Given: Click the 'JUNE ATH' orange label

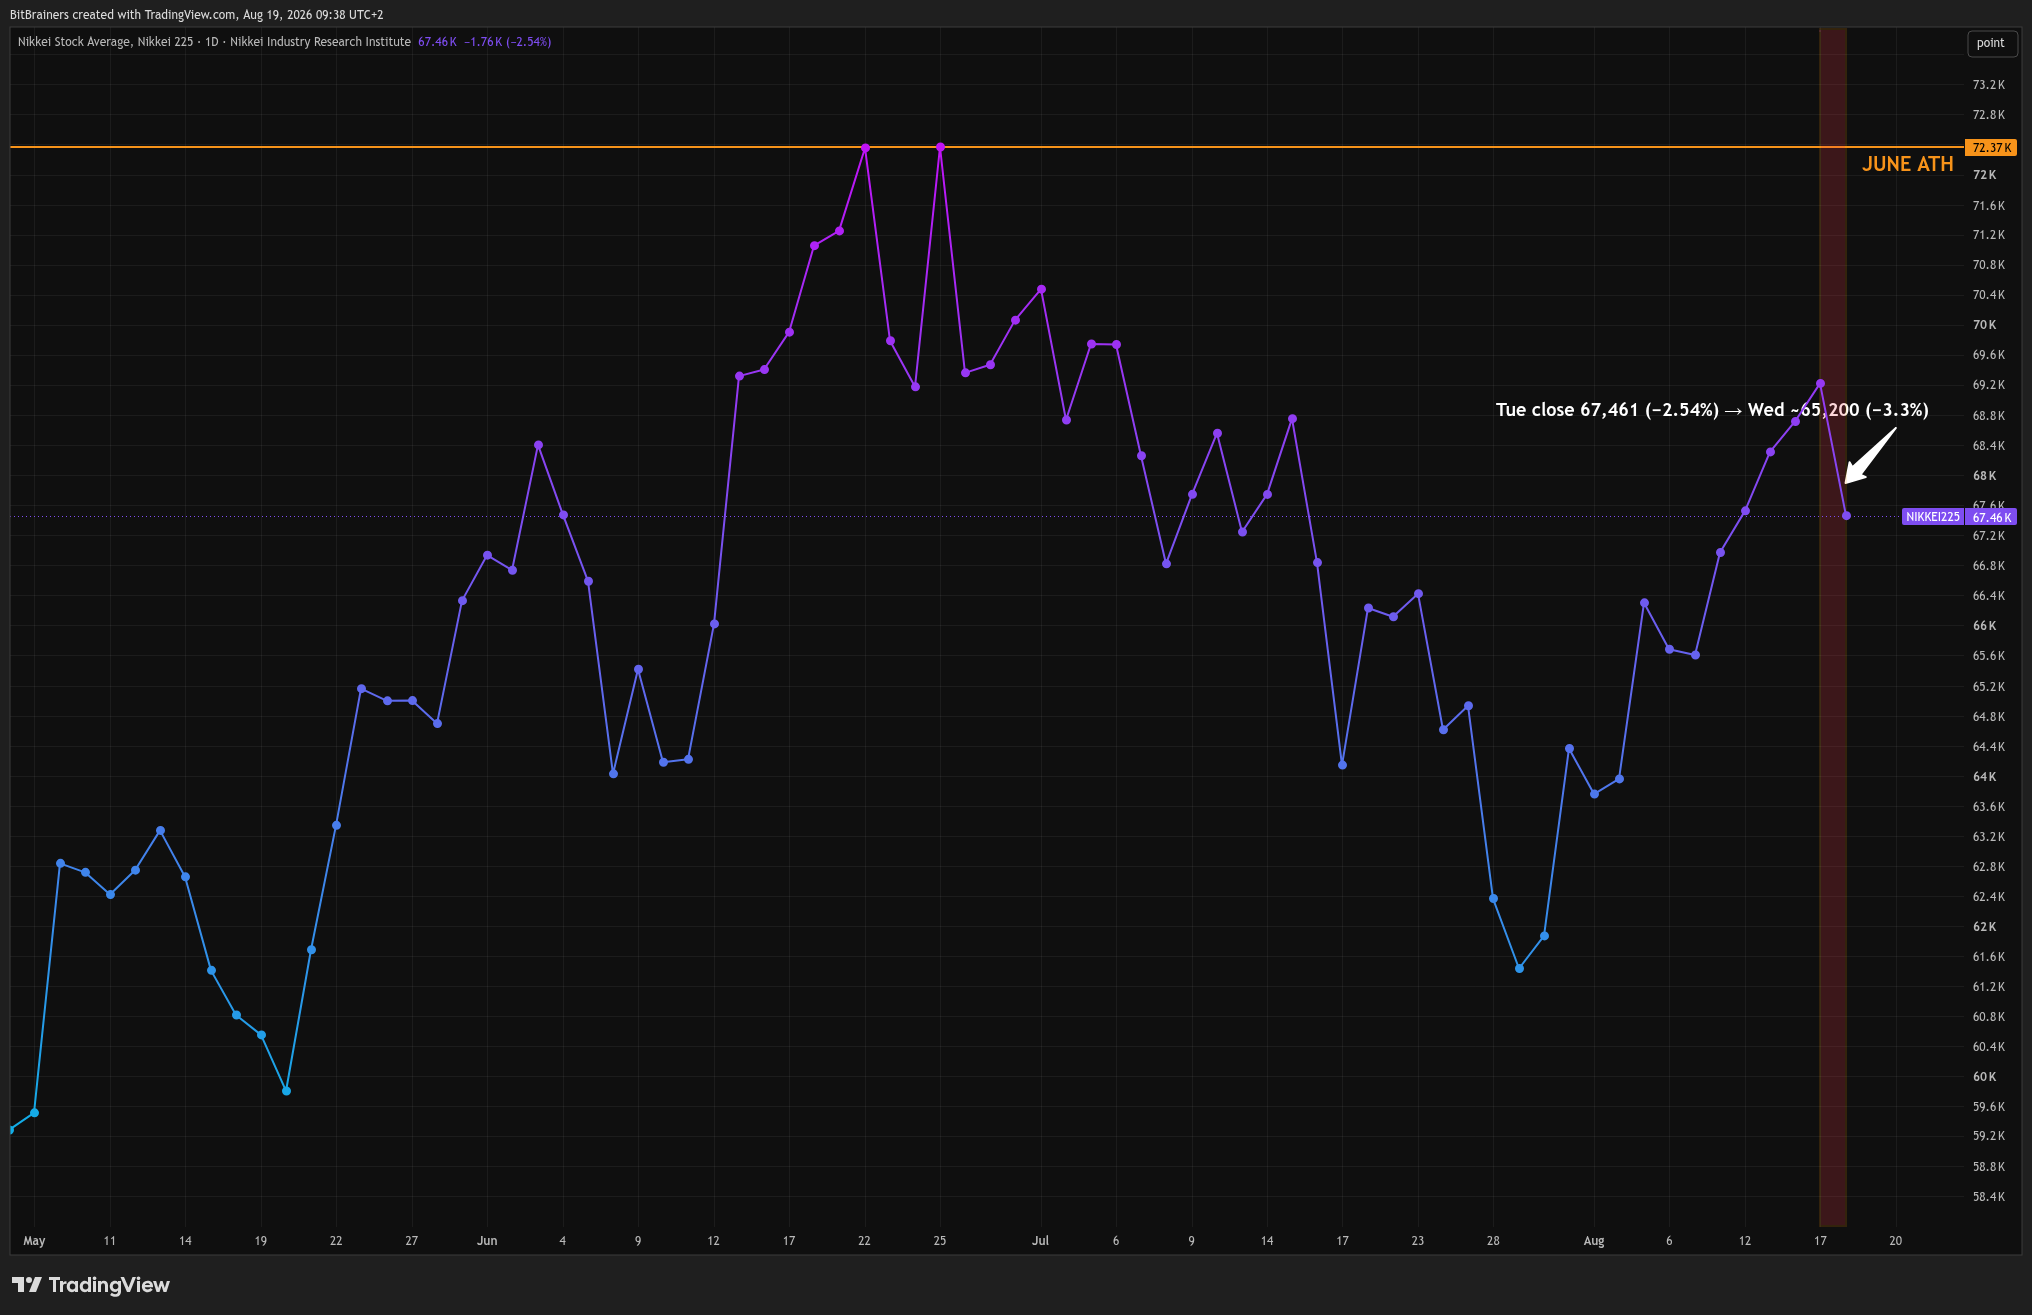Looking at the screenshot, I should (1907, 164).
